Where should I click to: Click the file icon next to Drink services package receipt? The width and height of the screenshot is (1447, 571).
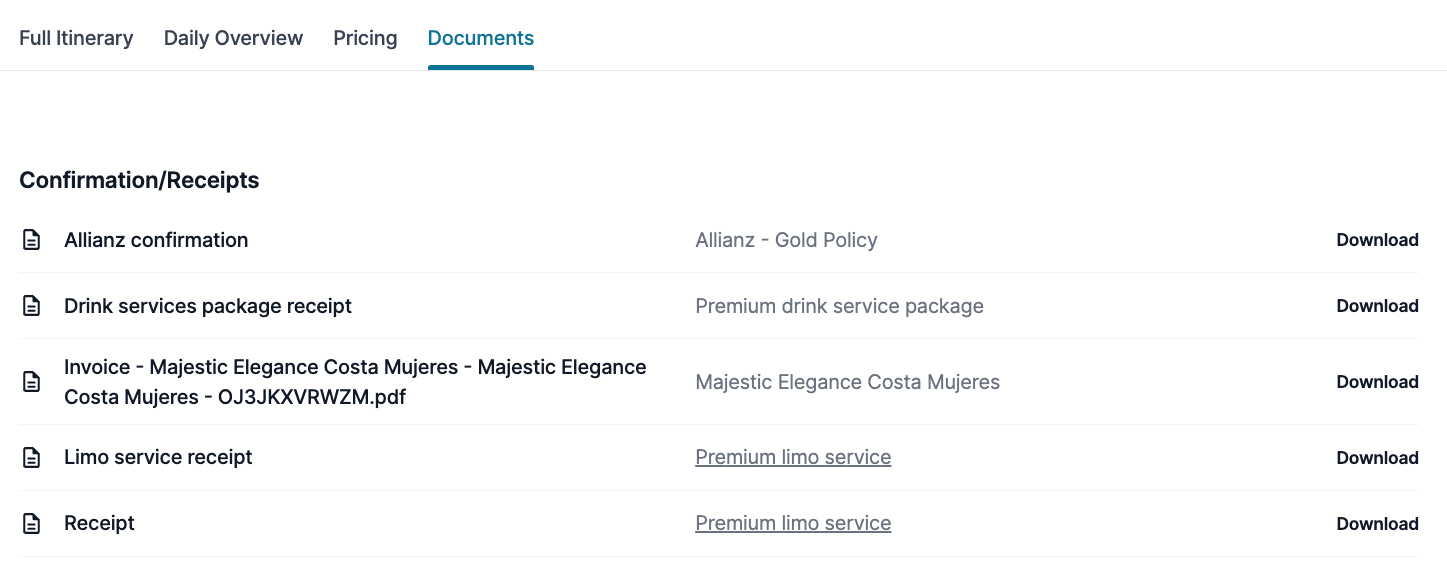tap(32, 306)
